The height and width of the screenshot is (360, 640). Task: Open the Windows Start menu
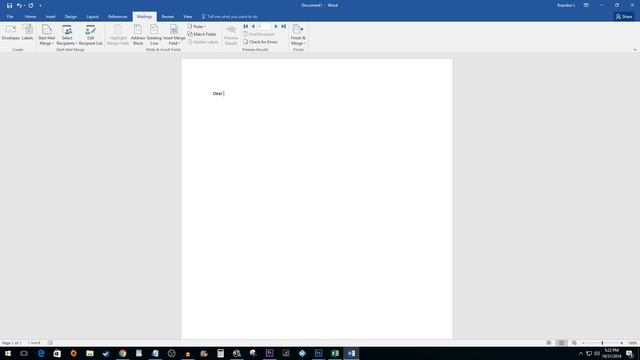(8, 353)
